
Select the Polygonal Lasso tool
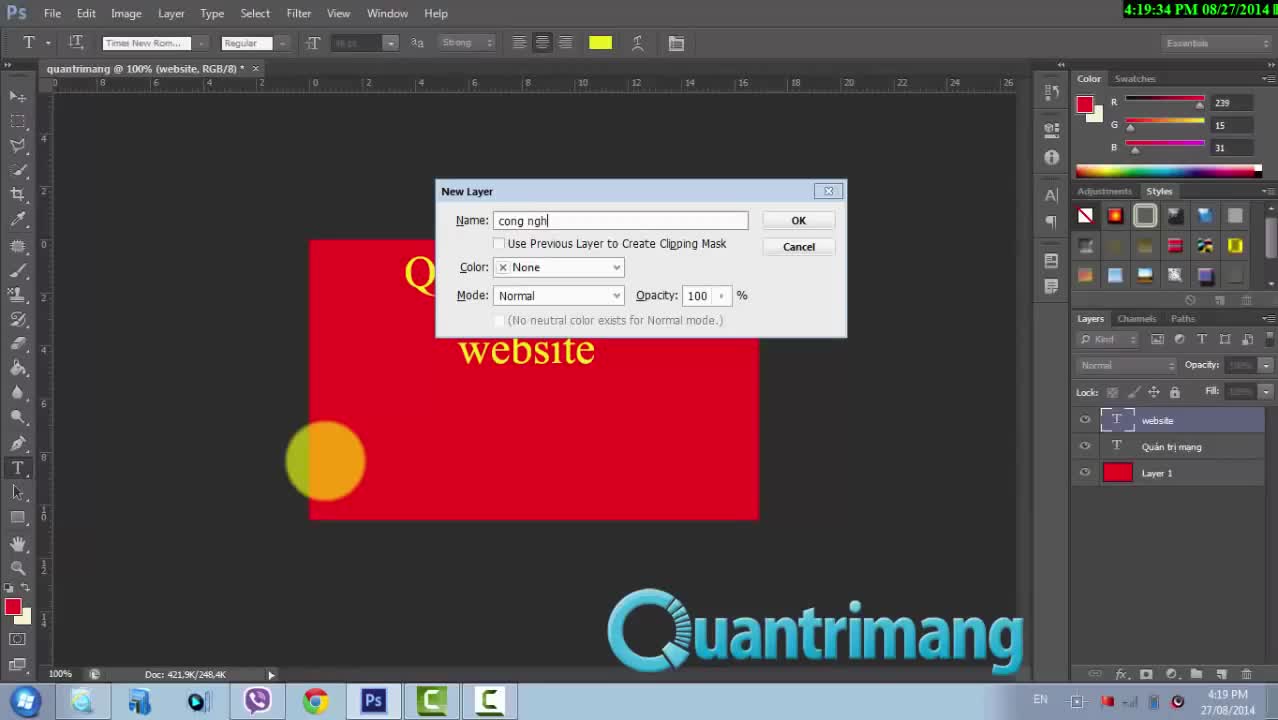click(x=18, y=146)
